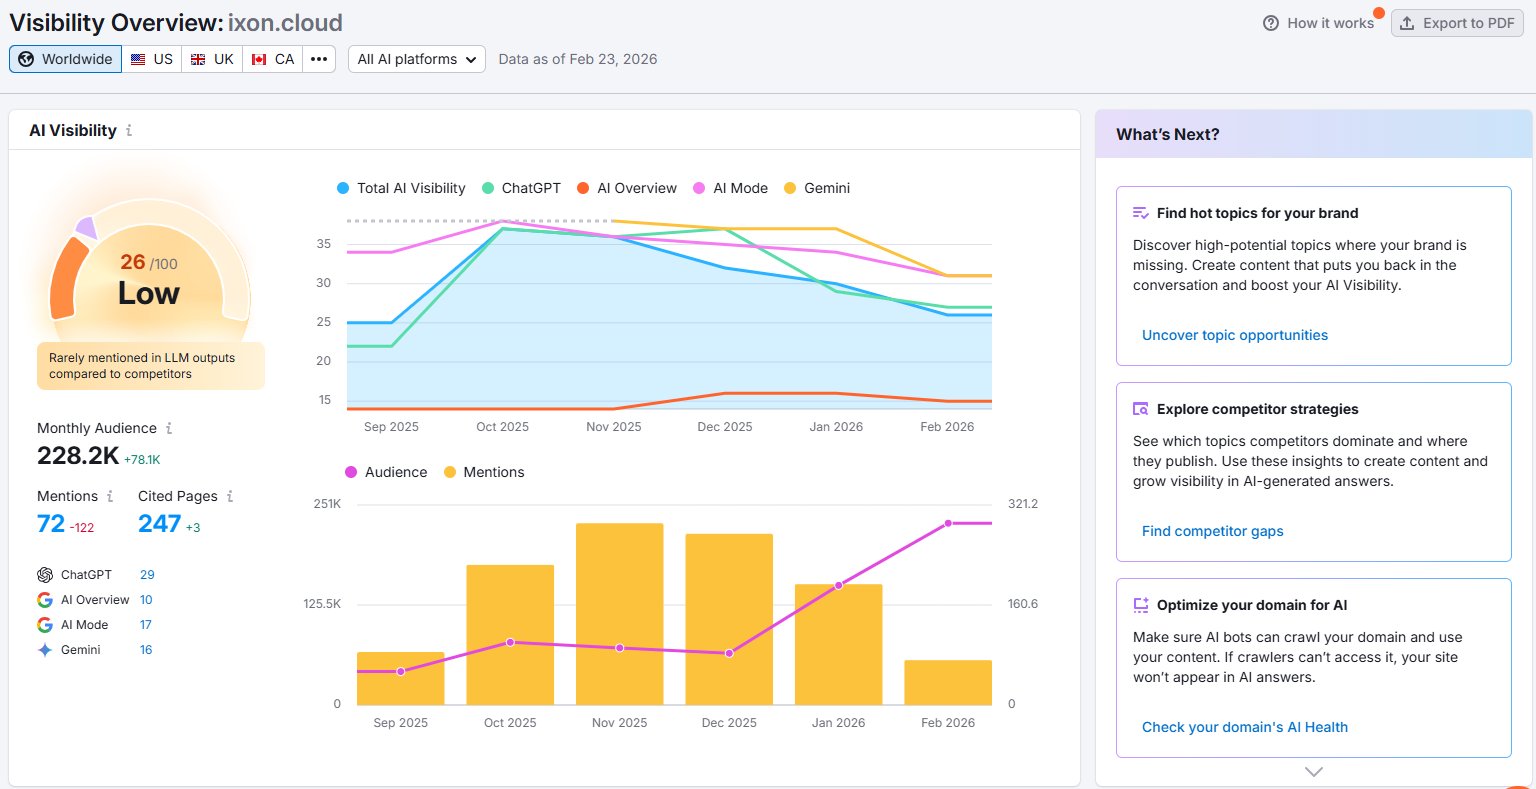Switch to US region tab
1536x789 pixels.
coord(152,59)
